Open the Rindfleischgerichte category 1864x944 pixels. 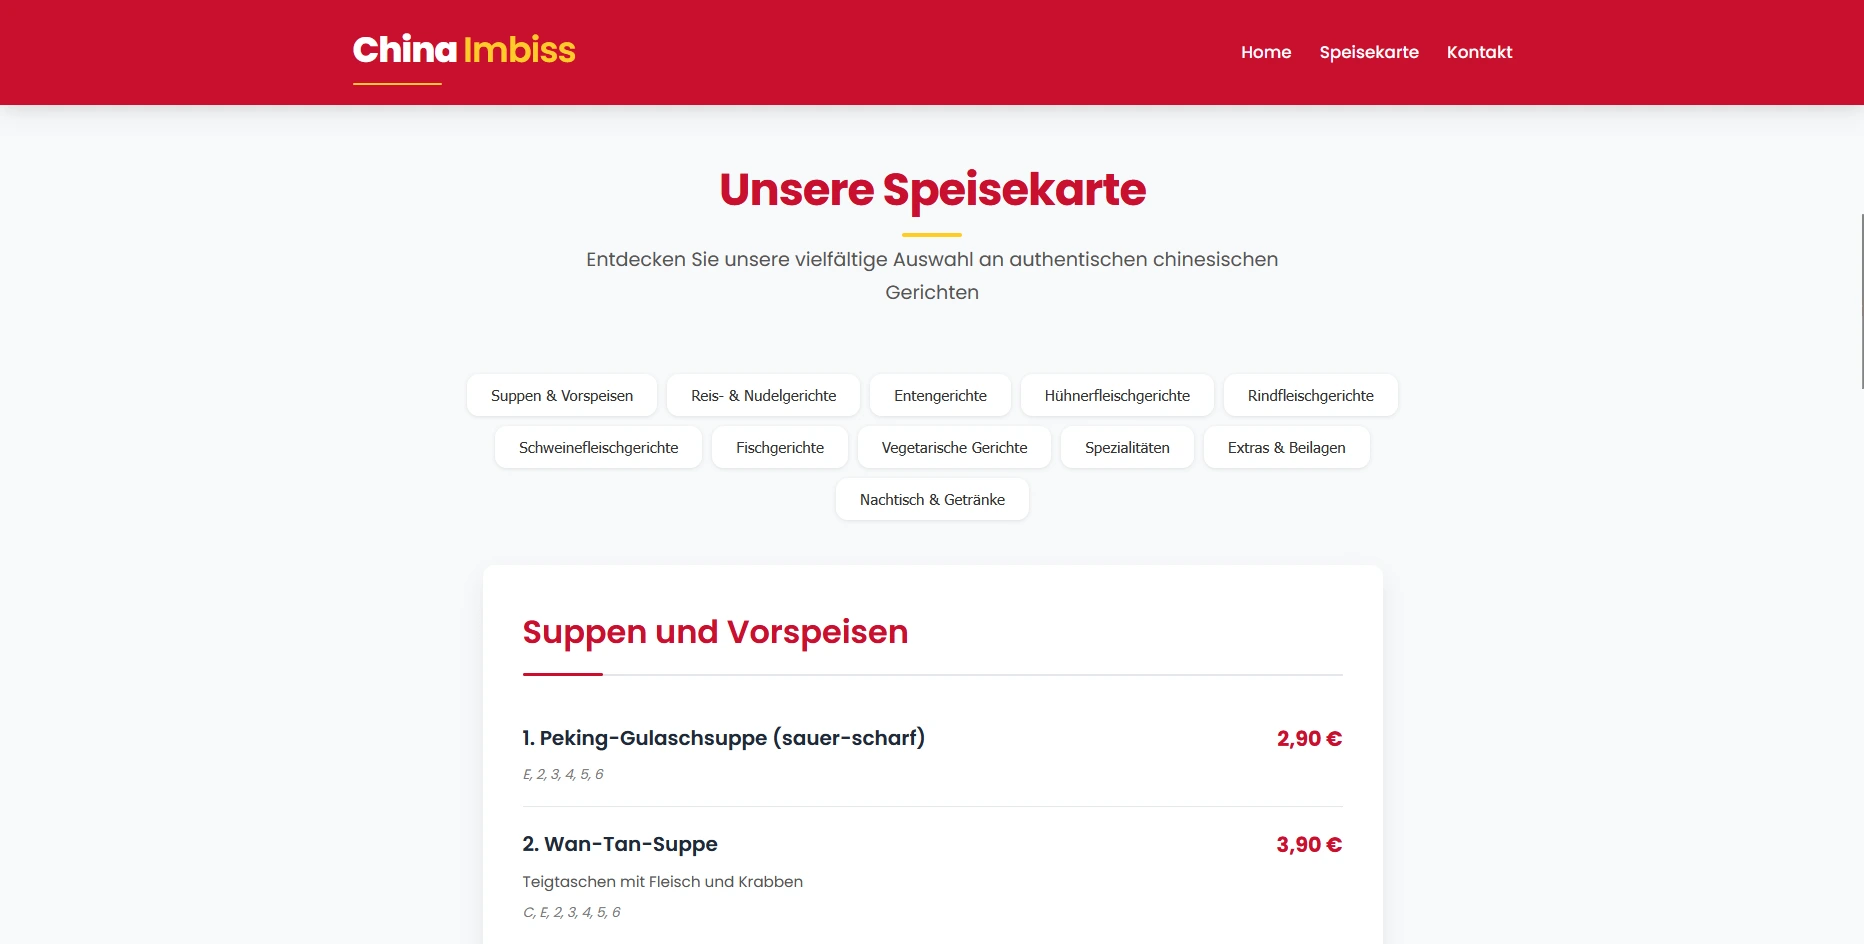coord(1311,395)
